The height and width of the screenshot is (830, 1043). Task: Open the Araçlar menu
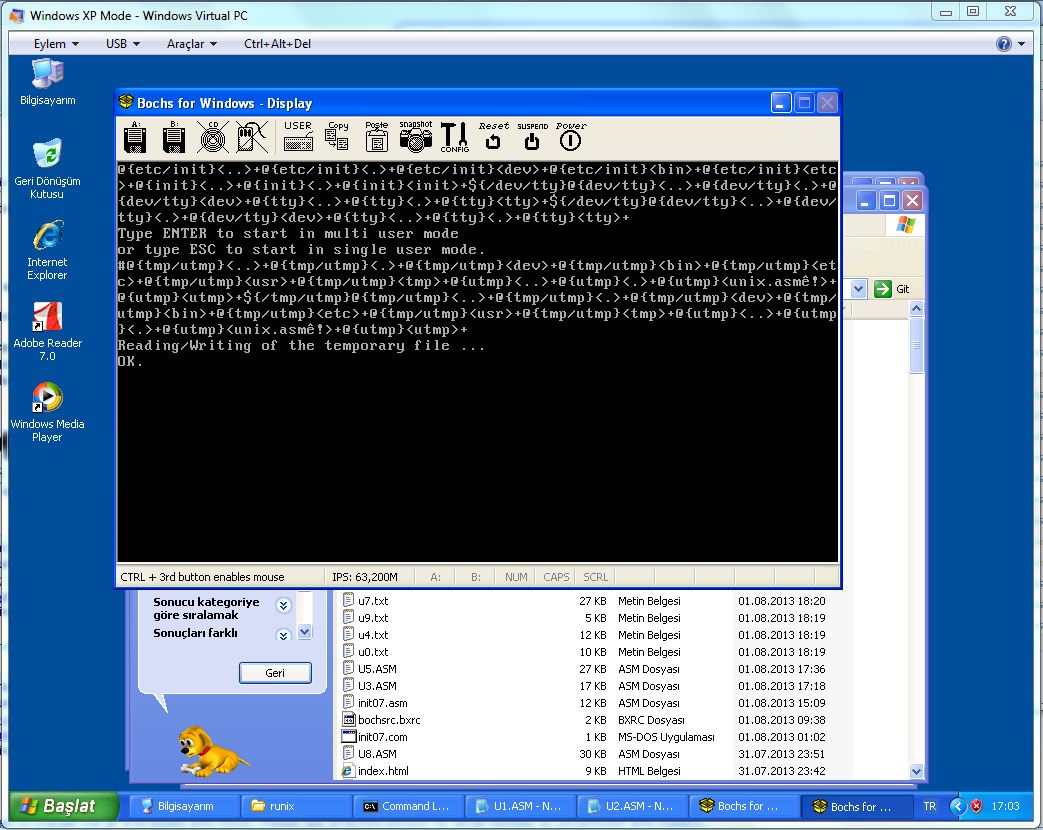192,44
